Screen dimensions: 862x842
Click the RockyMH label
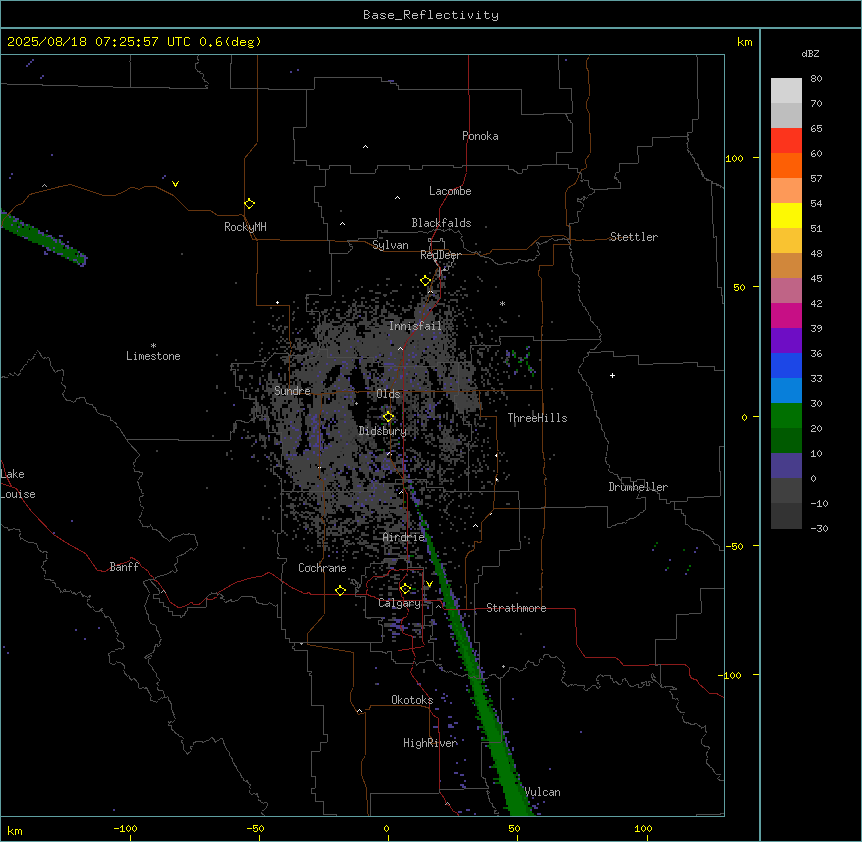(245, 227)
